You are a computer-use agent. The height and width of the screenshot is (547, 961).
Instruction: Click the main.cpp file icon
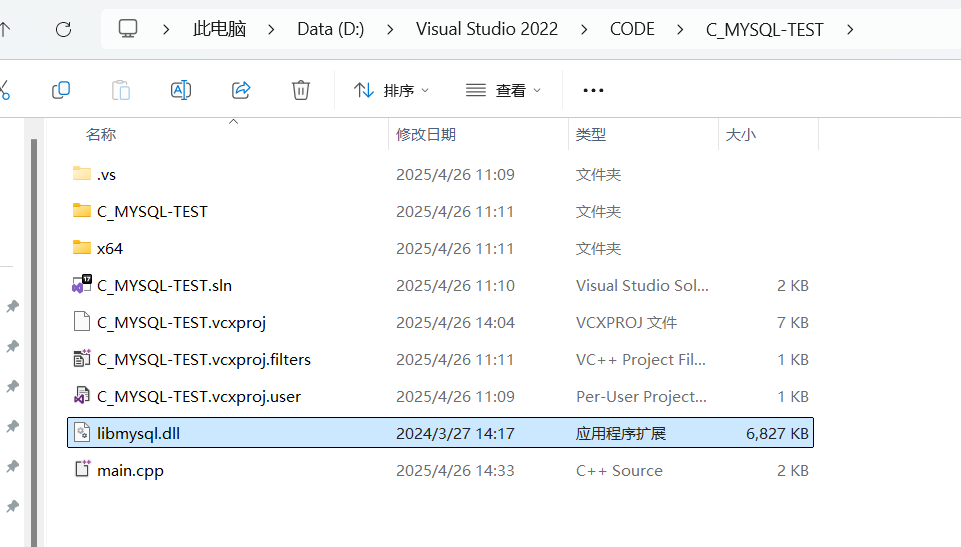pos(82,470)
